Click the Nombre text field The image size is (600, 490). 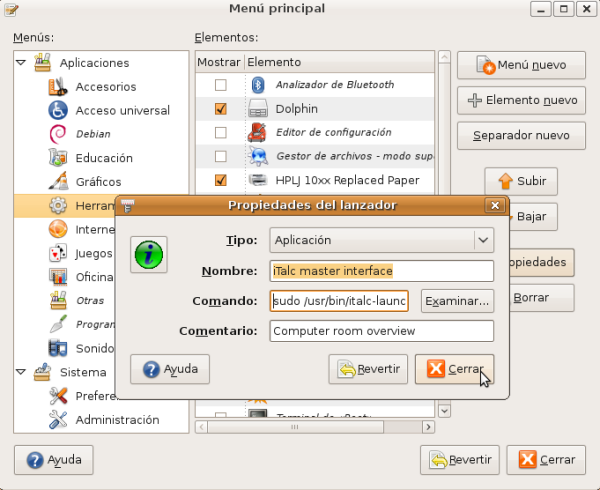pyautogui.click(x=382, y=271)
